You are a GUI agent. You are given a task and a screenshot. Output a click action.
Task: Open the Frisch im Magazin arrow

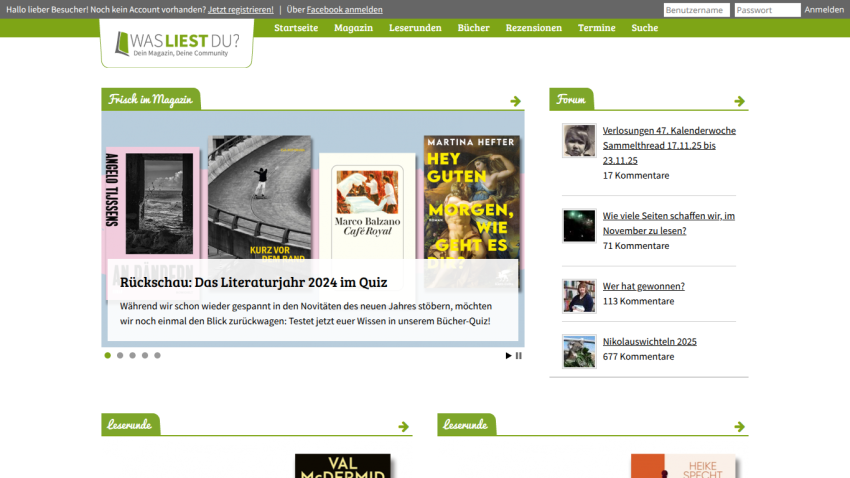tap(516, 101)
